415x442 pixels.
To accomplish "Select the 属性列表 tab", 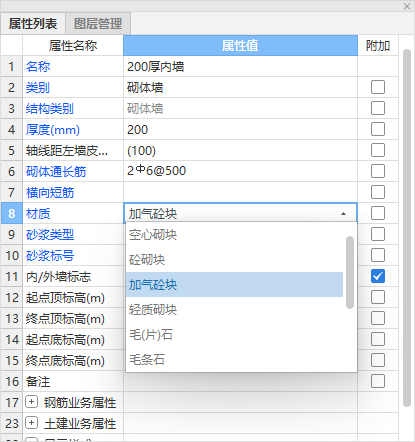I will pos(33,24).
